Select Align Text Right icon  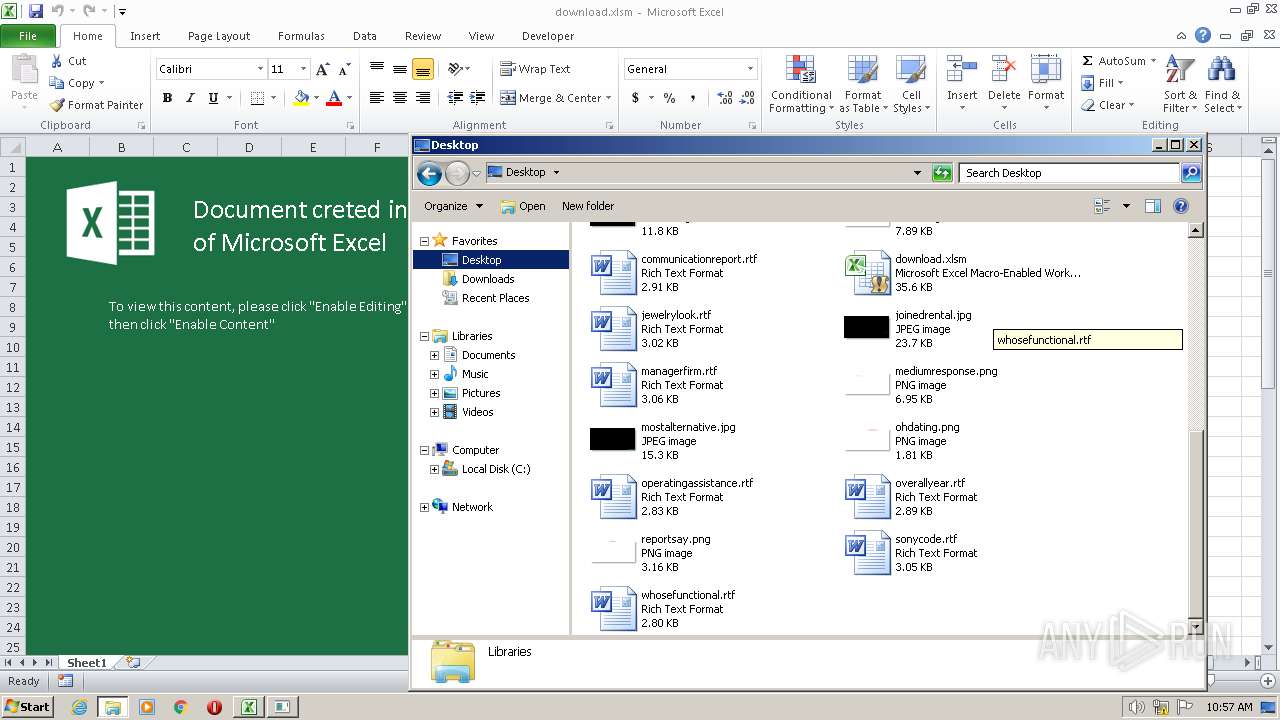tap(422, 98)
